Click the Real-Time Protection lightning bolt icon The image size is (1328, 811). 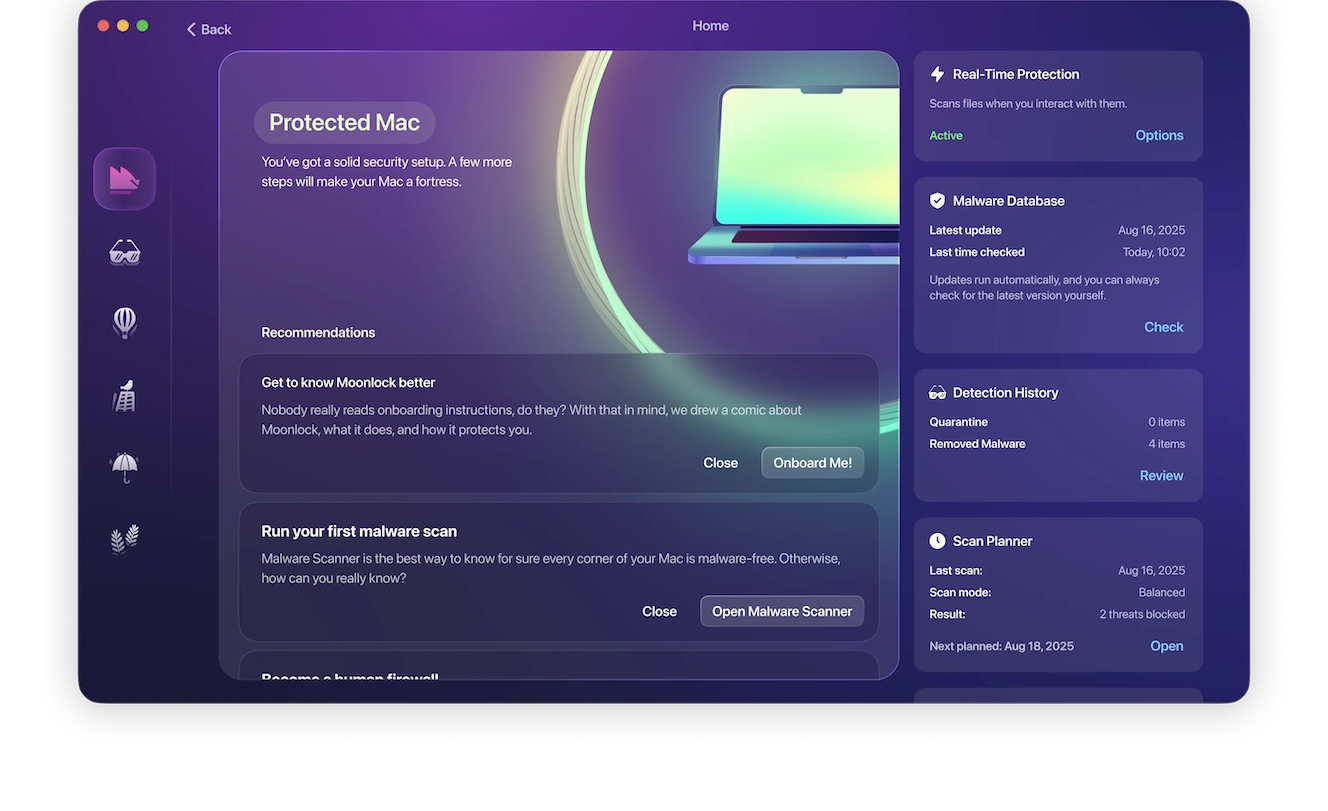point(937,74)
